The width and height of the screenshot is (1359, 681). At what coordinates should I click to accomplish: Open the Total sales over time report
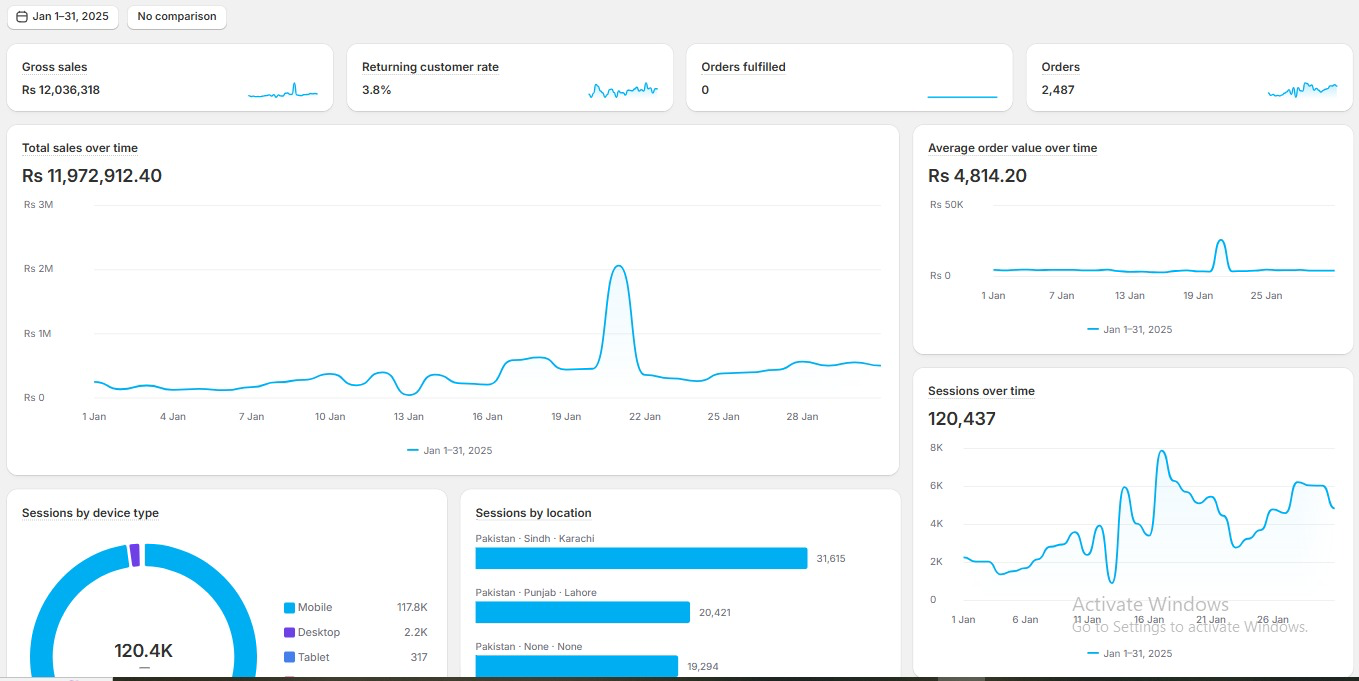coord(80,148)
